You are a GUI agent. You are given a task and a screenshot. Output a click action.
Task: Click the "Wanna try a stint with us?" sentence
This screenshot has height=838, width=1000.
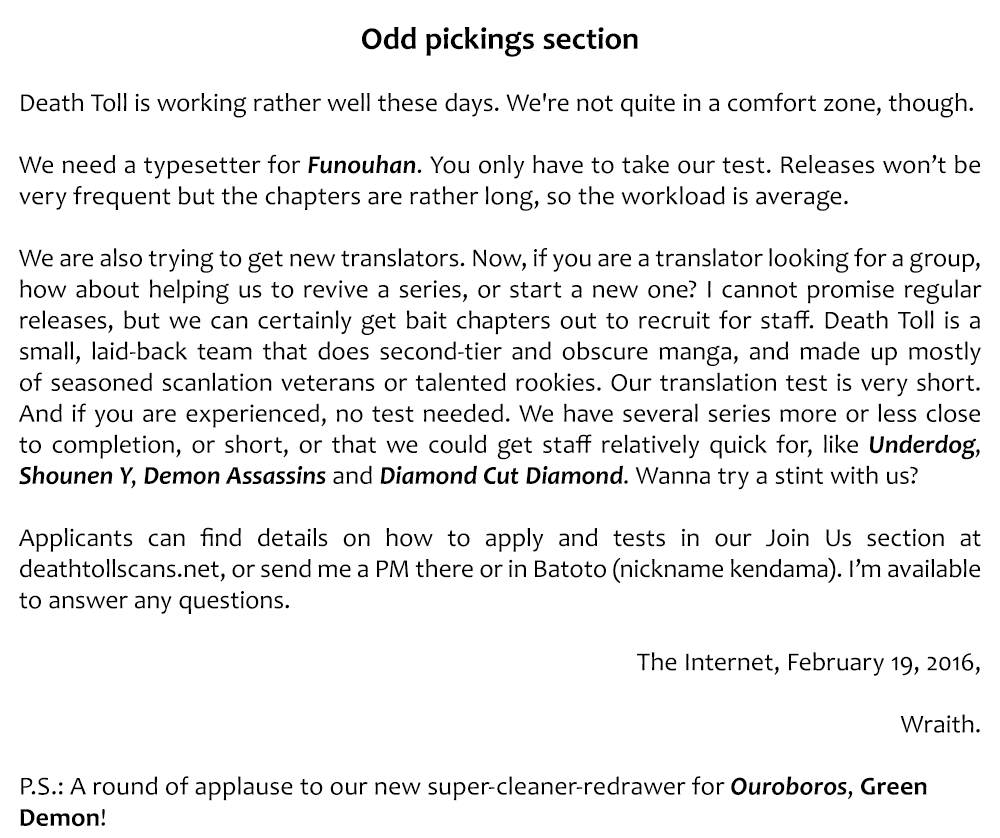pos(776,475)
